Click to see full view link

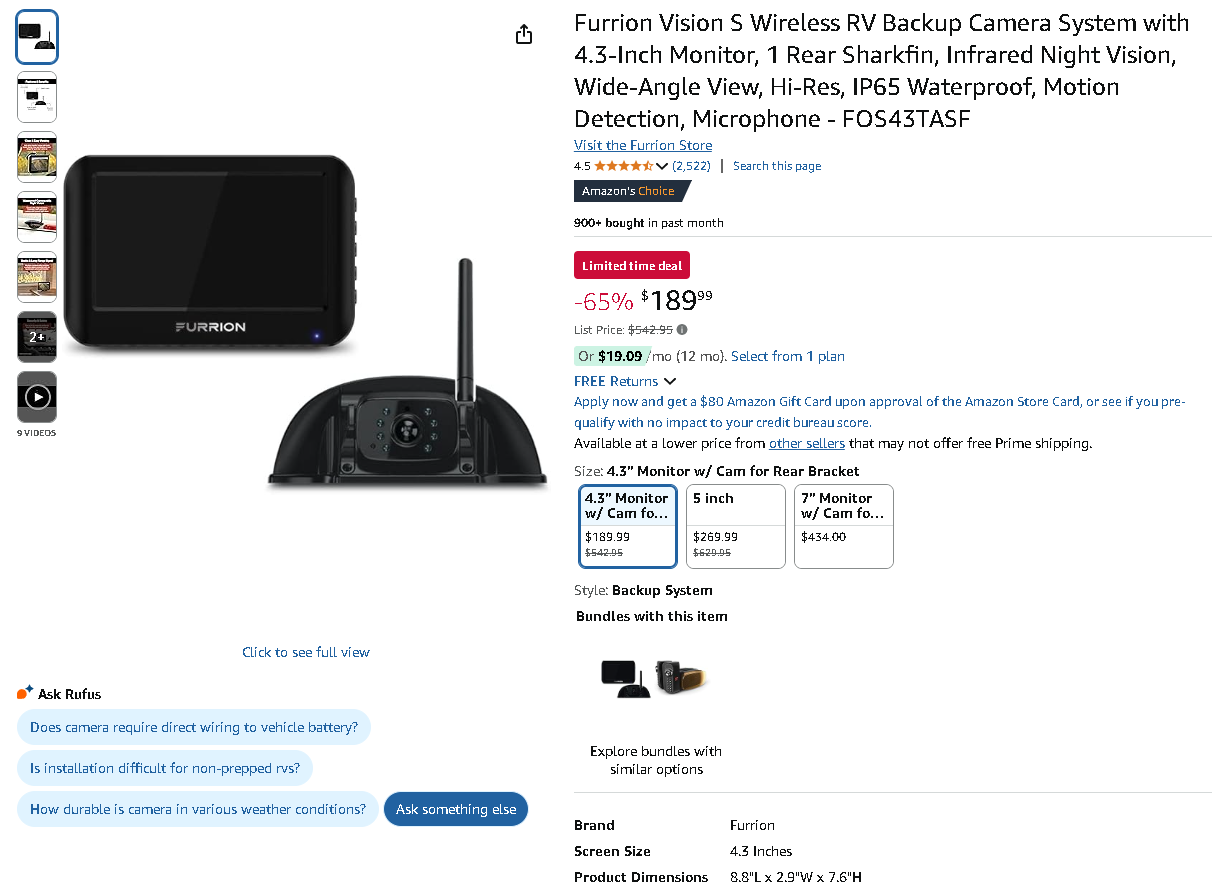pyautogui.click(x=306, y=652)
